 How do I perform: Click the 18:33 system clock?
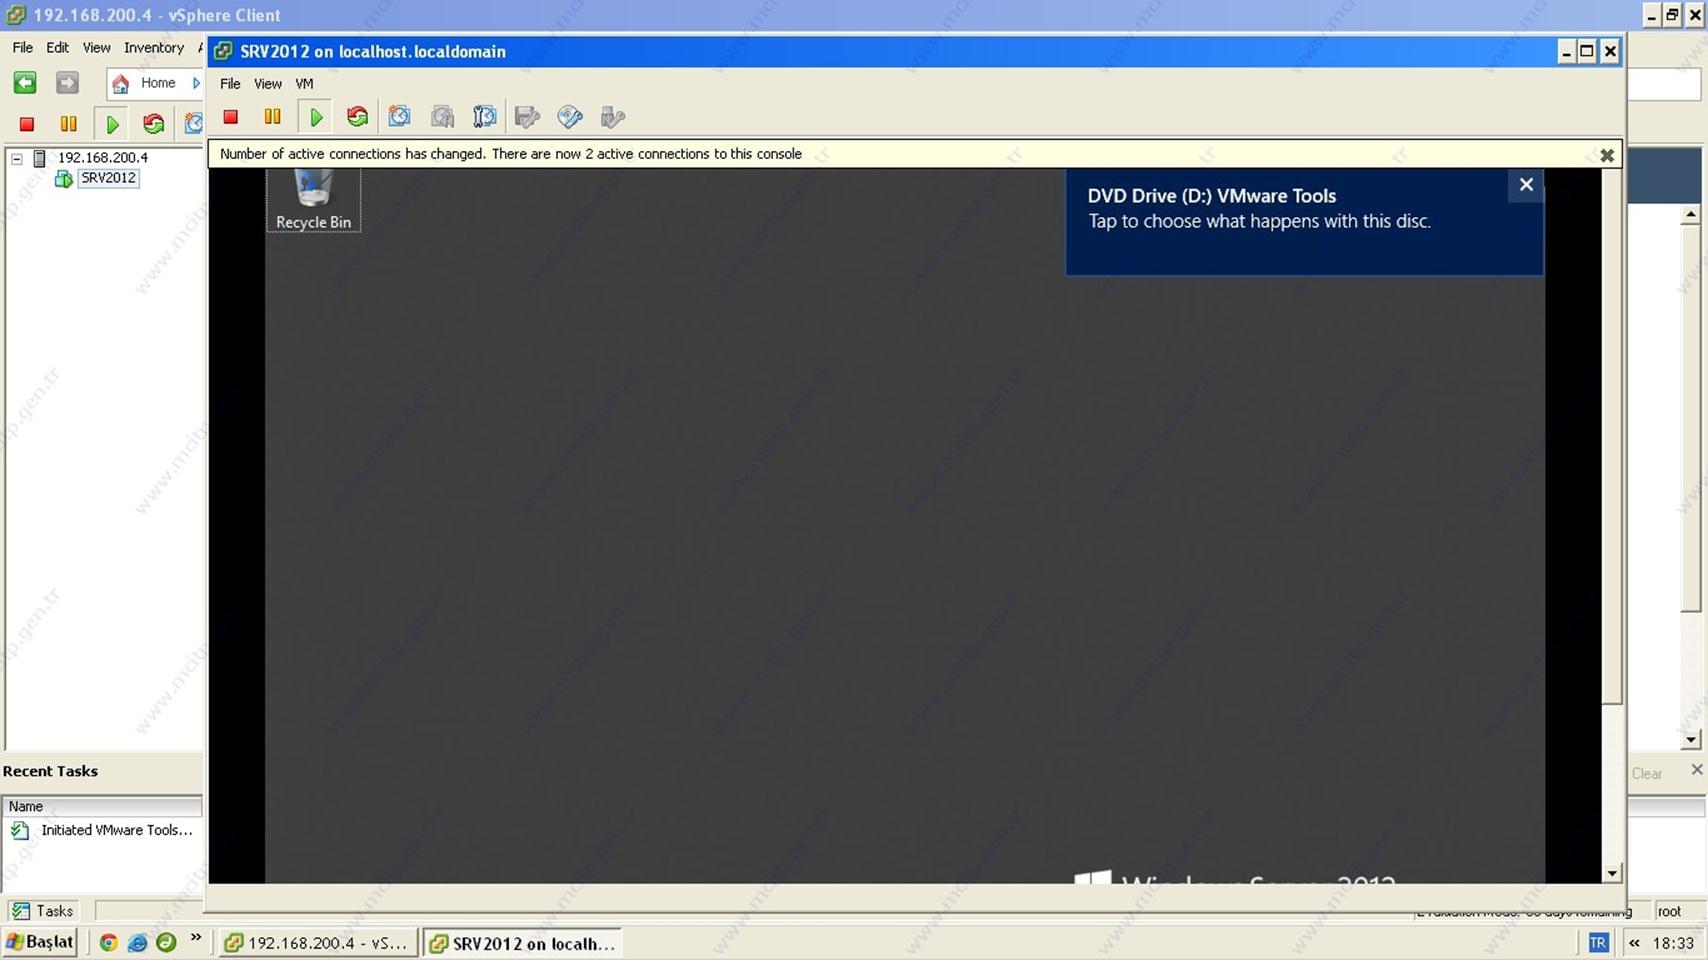(1673, 943)
